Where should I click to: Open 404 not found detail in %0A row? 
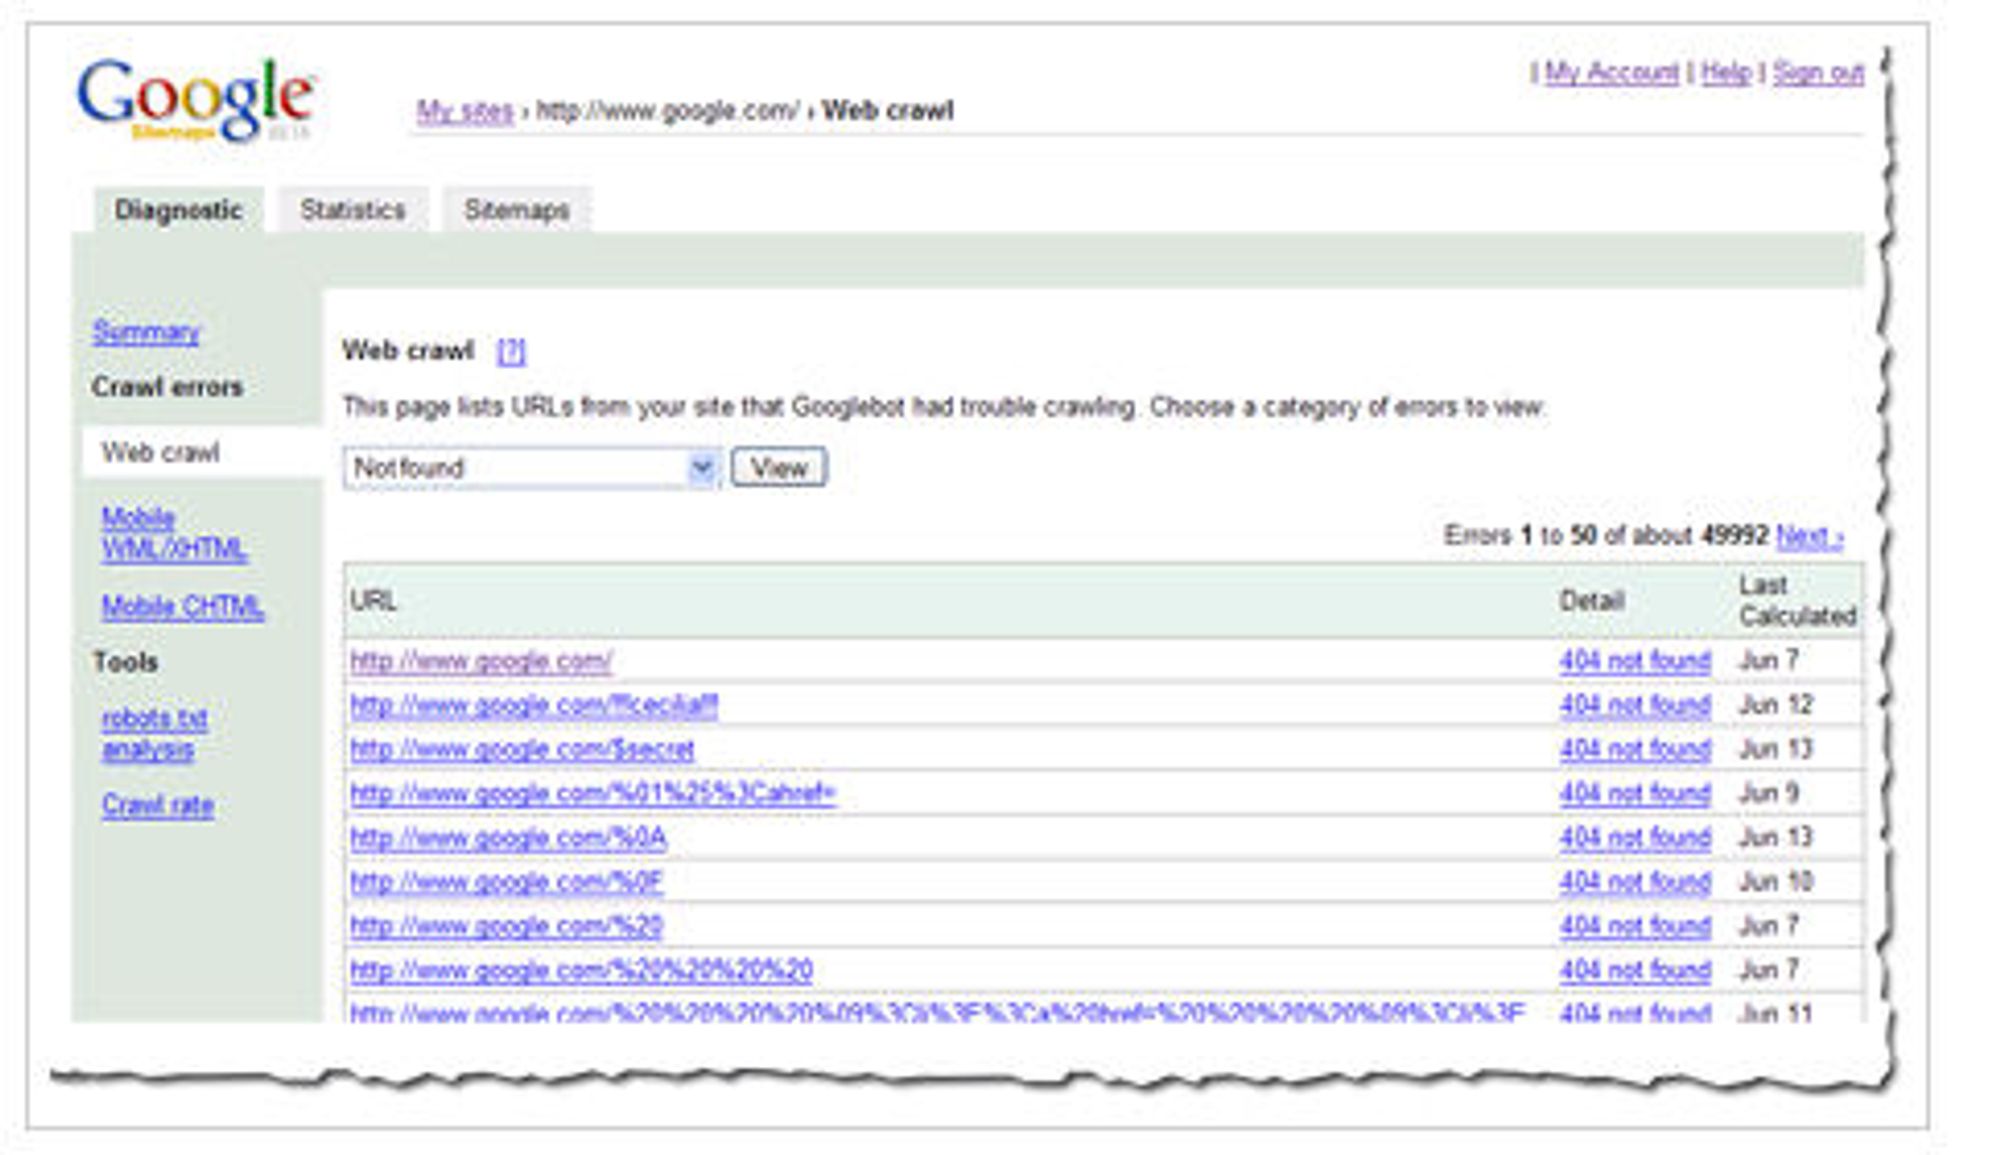point(1635,838)
